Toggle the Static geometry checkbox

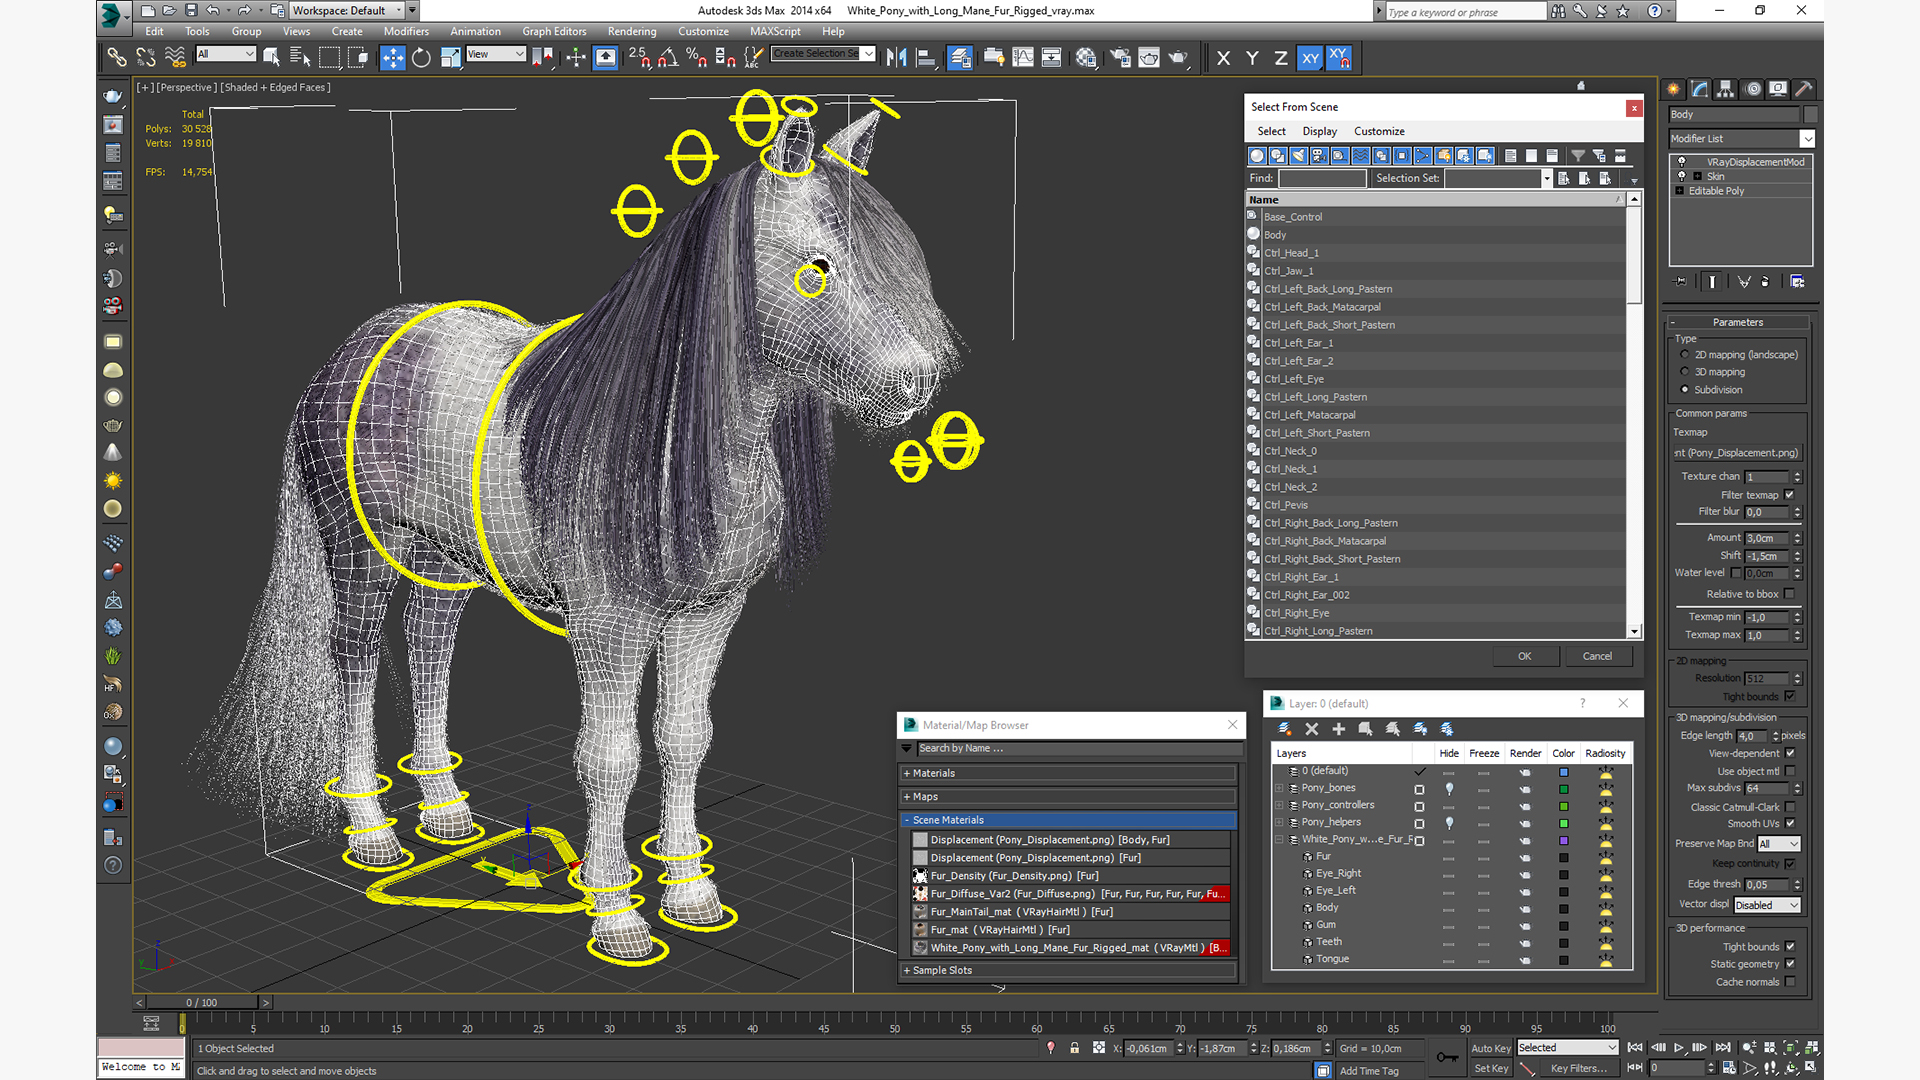click(1790, 964)
